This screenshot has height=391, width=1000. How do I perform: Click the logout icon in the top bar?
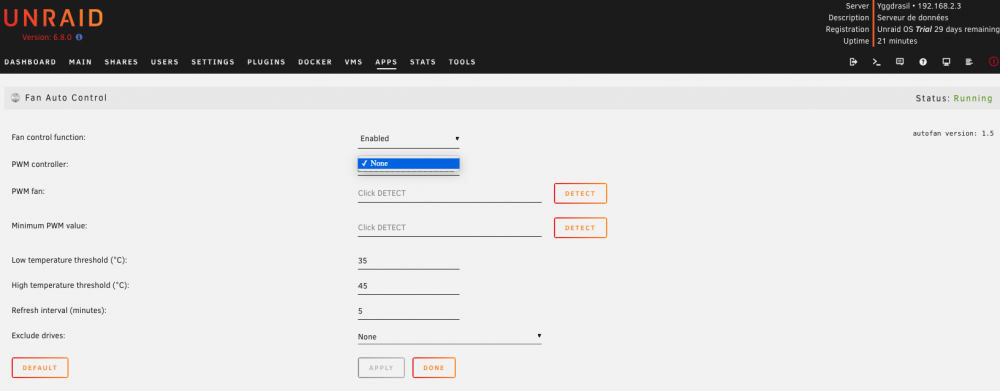(x=853, y=62)
